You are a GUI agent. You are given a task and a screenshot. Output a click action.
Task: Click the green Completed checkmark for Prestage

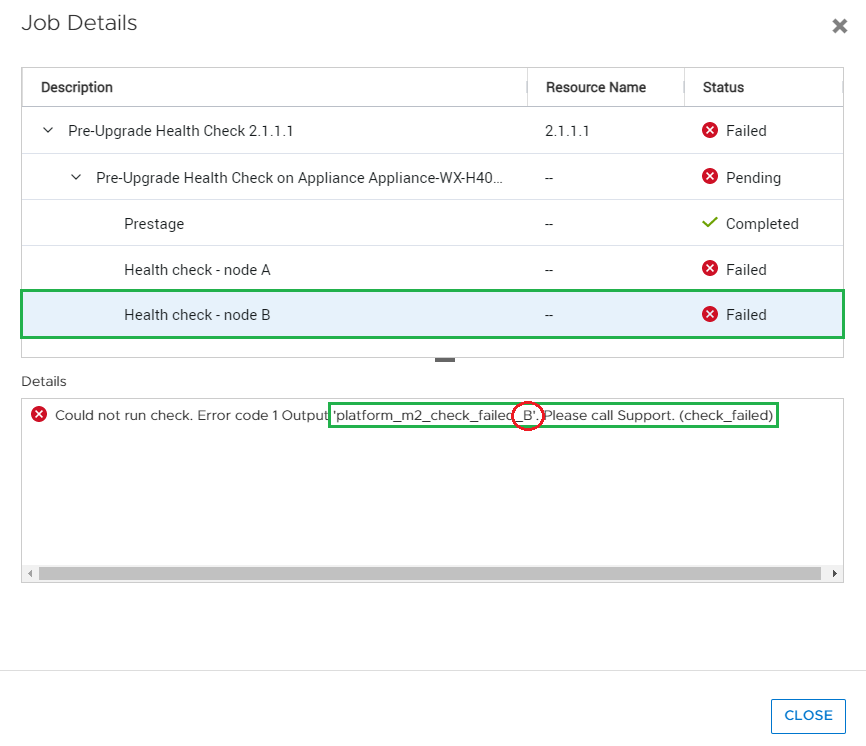(711, 223)
